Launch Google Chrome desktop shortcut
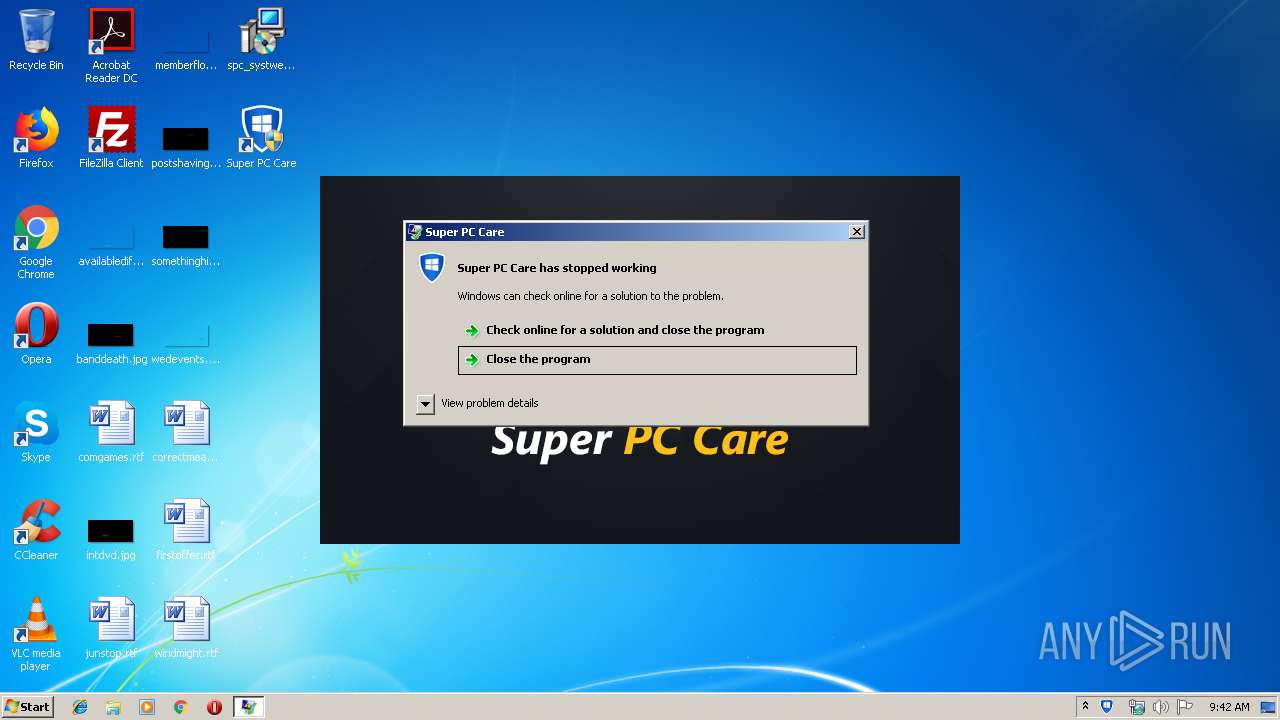The image size is (1280, 720). click(36, 242)
